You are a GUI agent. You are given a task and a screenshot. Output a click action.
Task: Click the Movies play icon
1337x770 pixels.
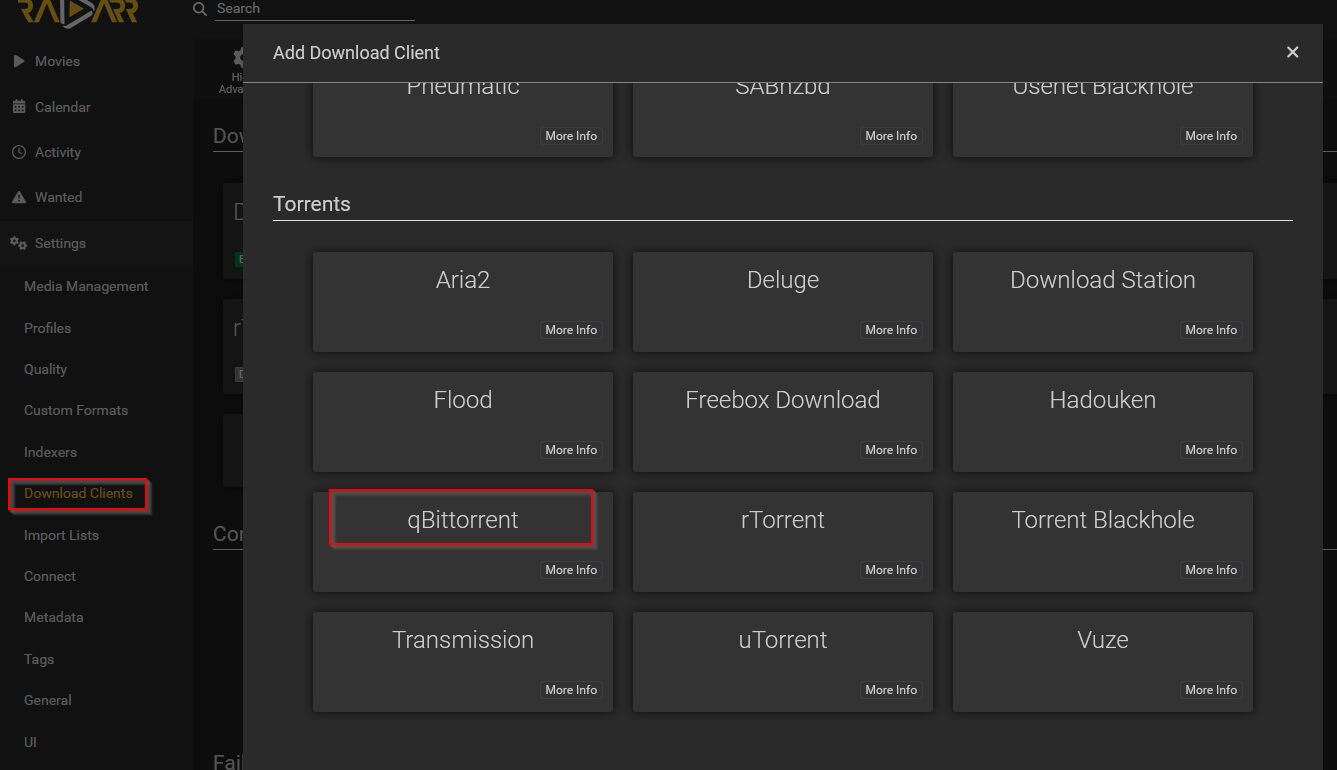click(18, 61)
